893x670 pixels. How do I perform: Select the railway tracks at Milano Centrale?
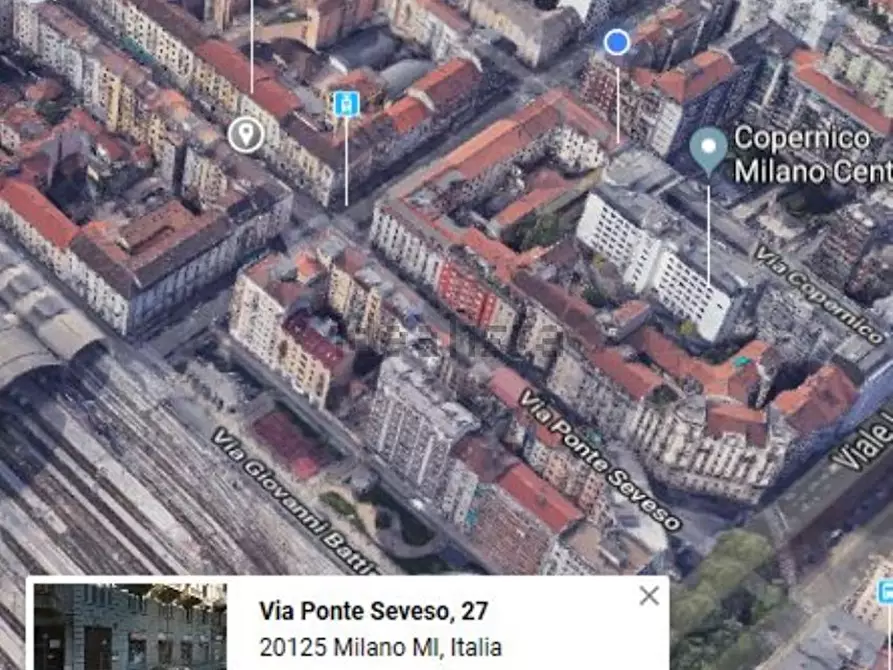tap(100, 480)
